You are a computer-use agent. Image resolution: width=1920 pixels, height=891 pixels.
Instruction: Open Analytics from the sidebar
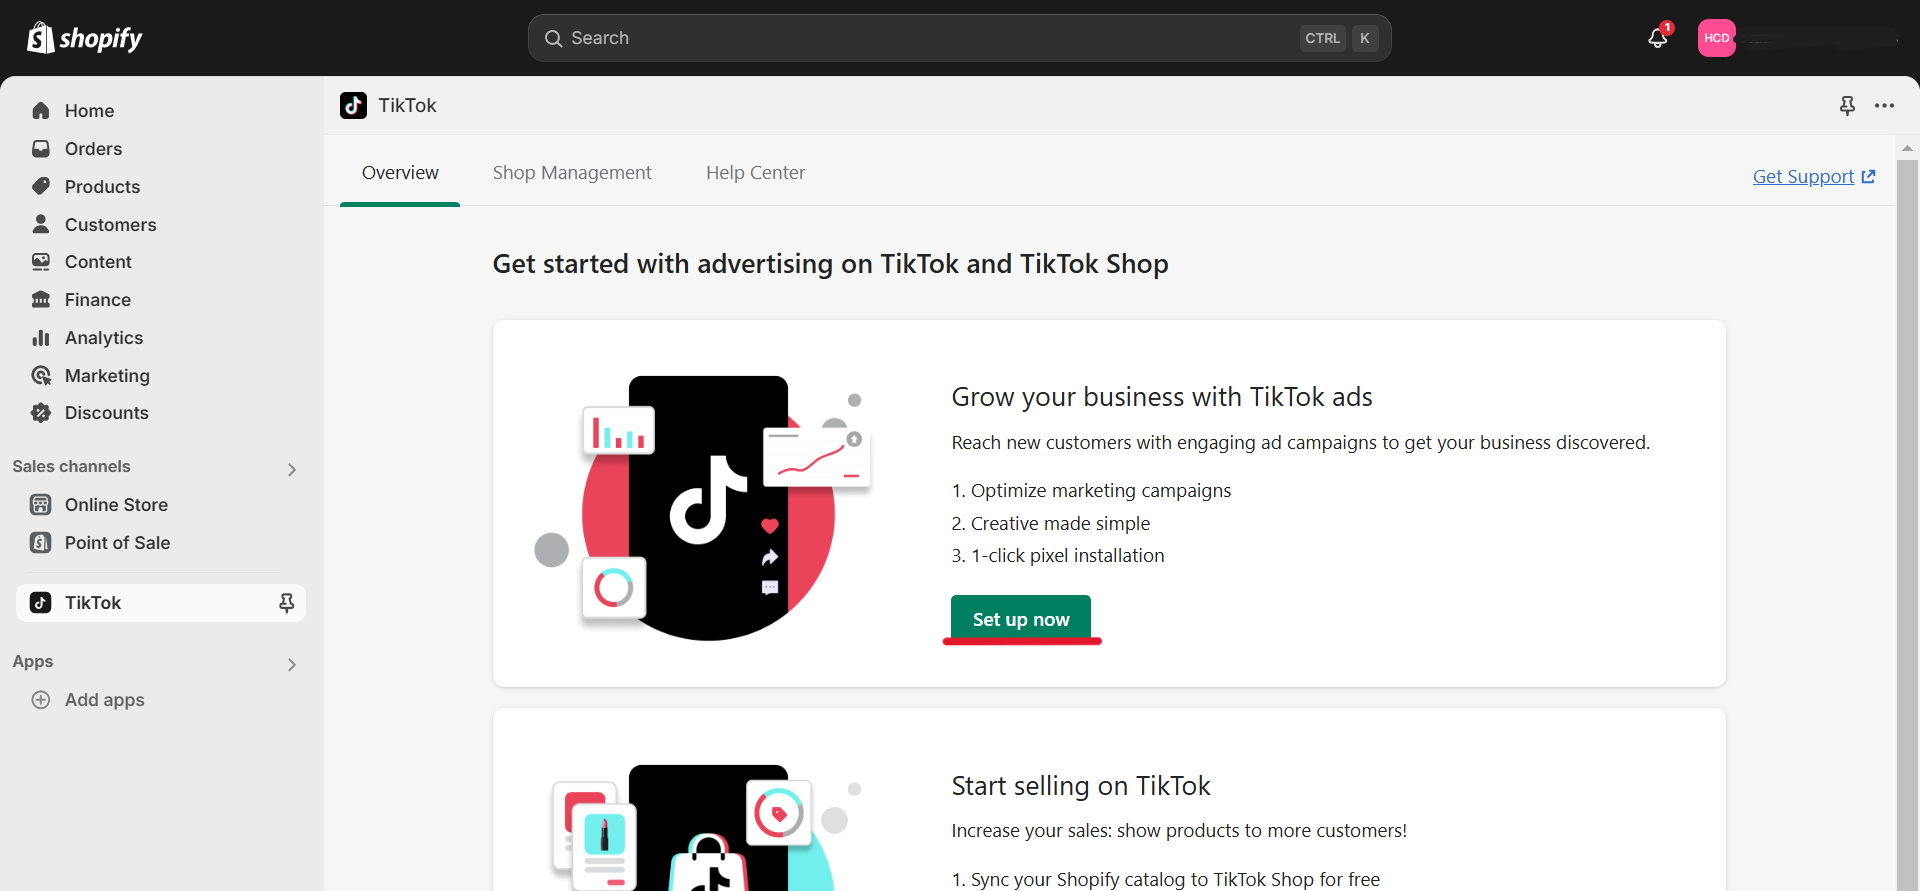click(103, 338)
